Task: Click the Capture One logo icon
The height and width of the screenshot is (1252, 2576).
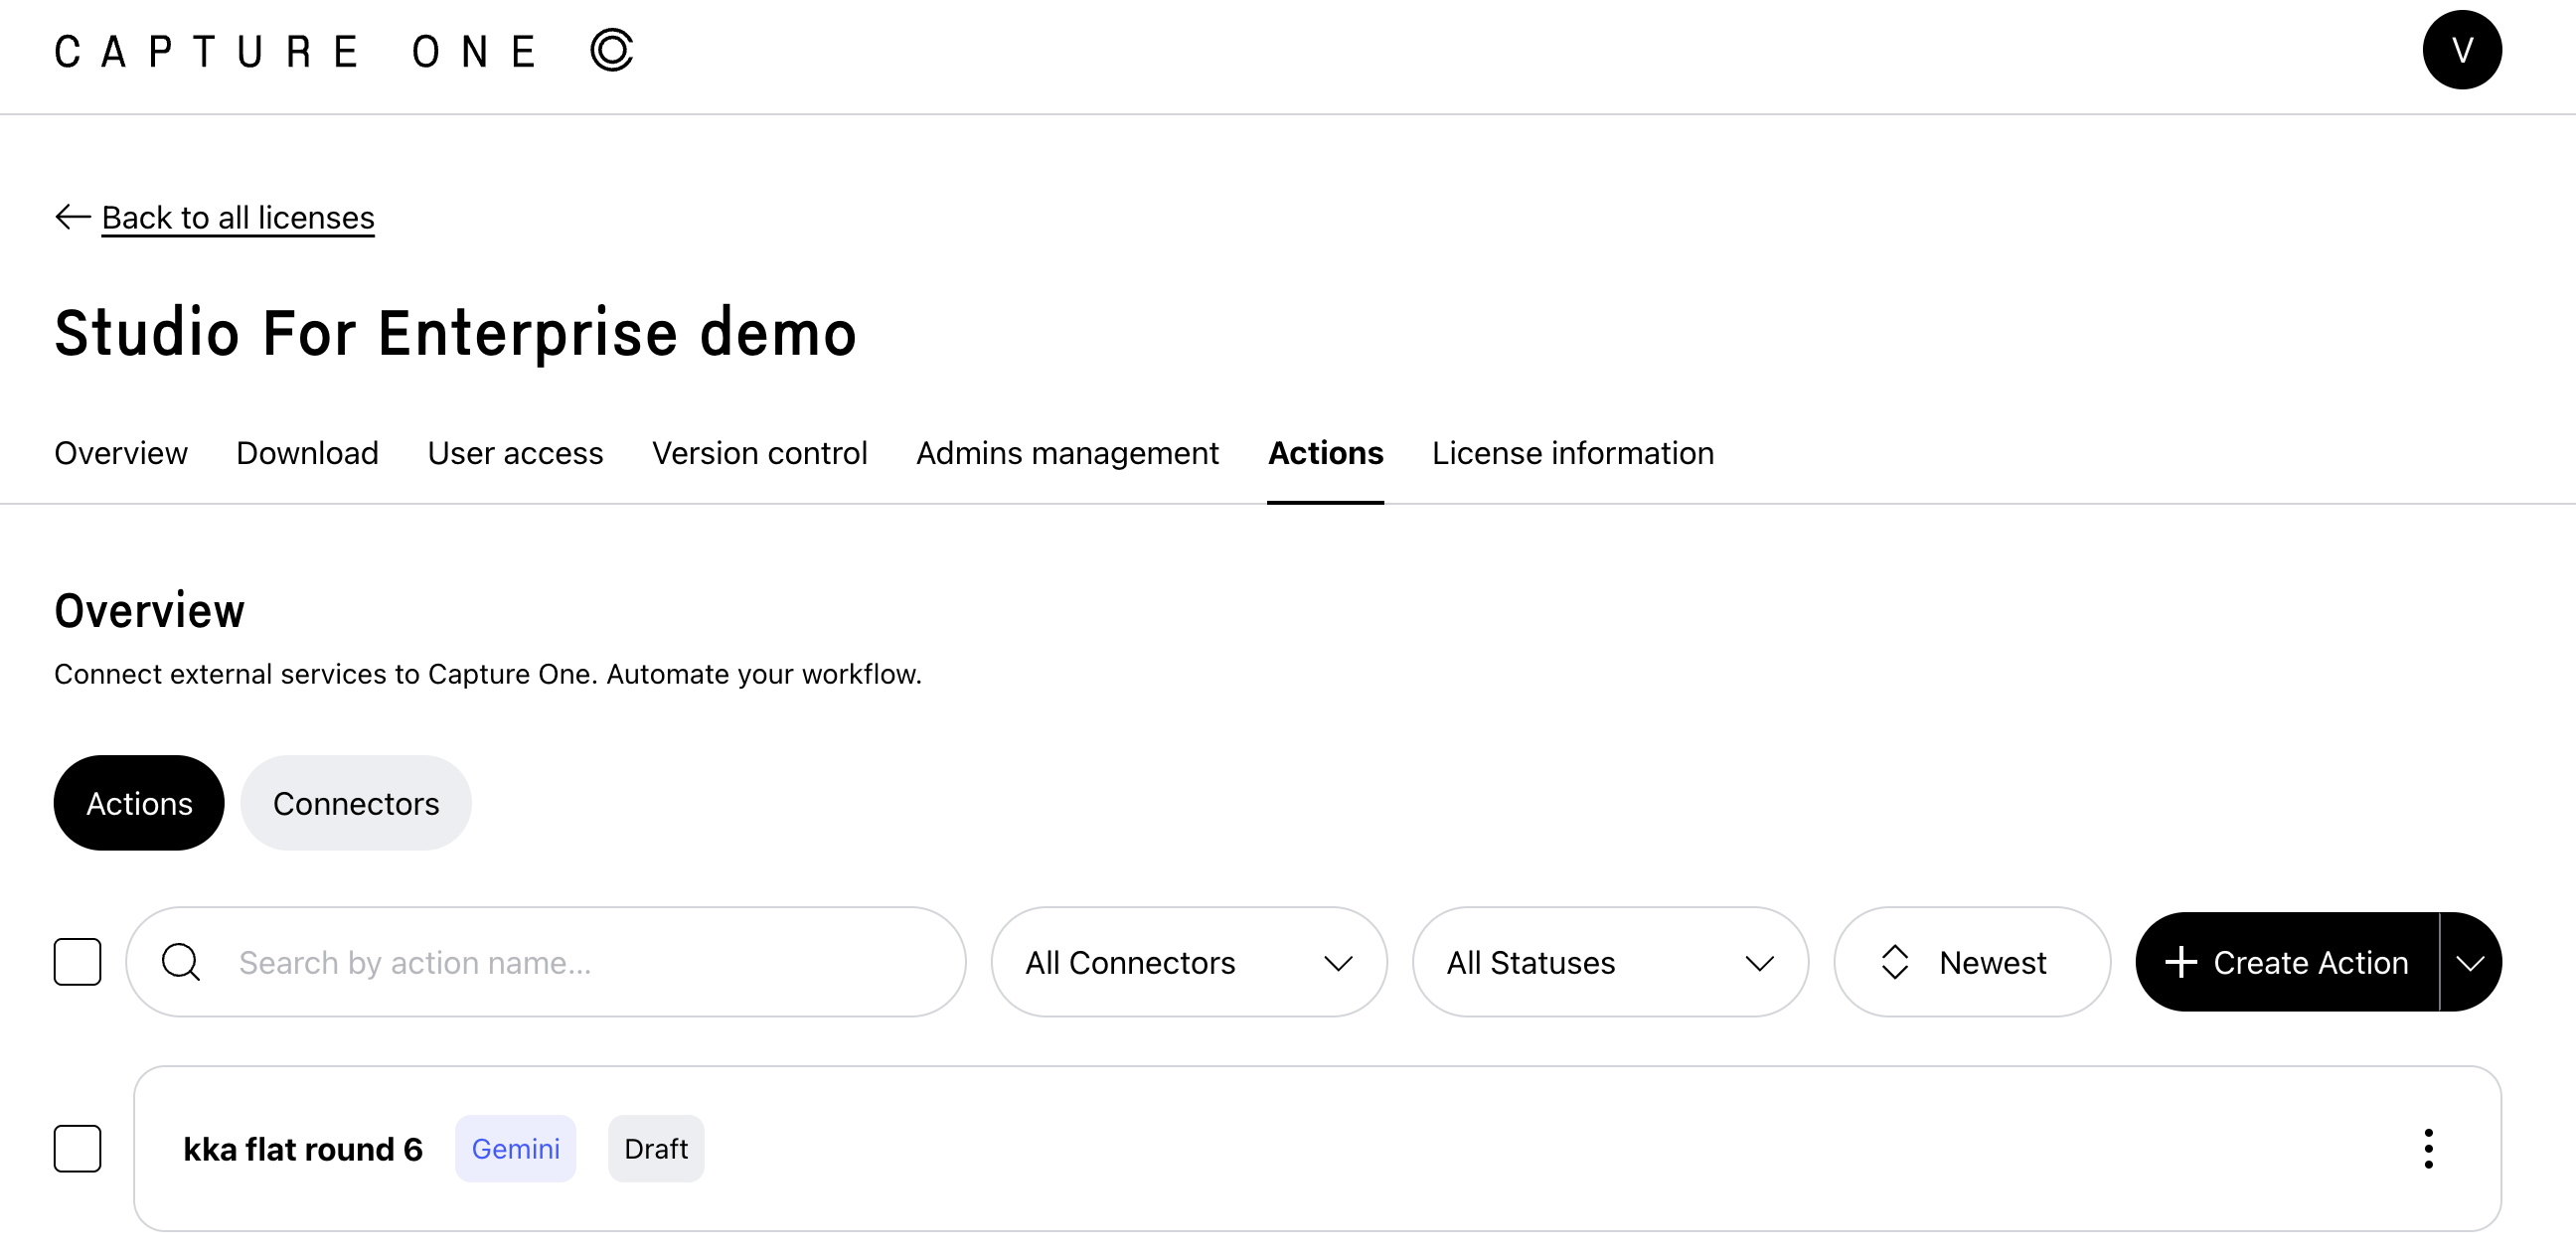Action: click(x=611, y=50)
